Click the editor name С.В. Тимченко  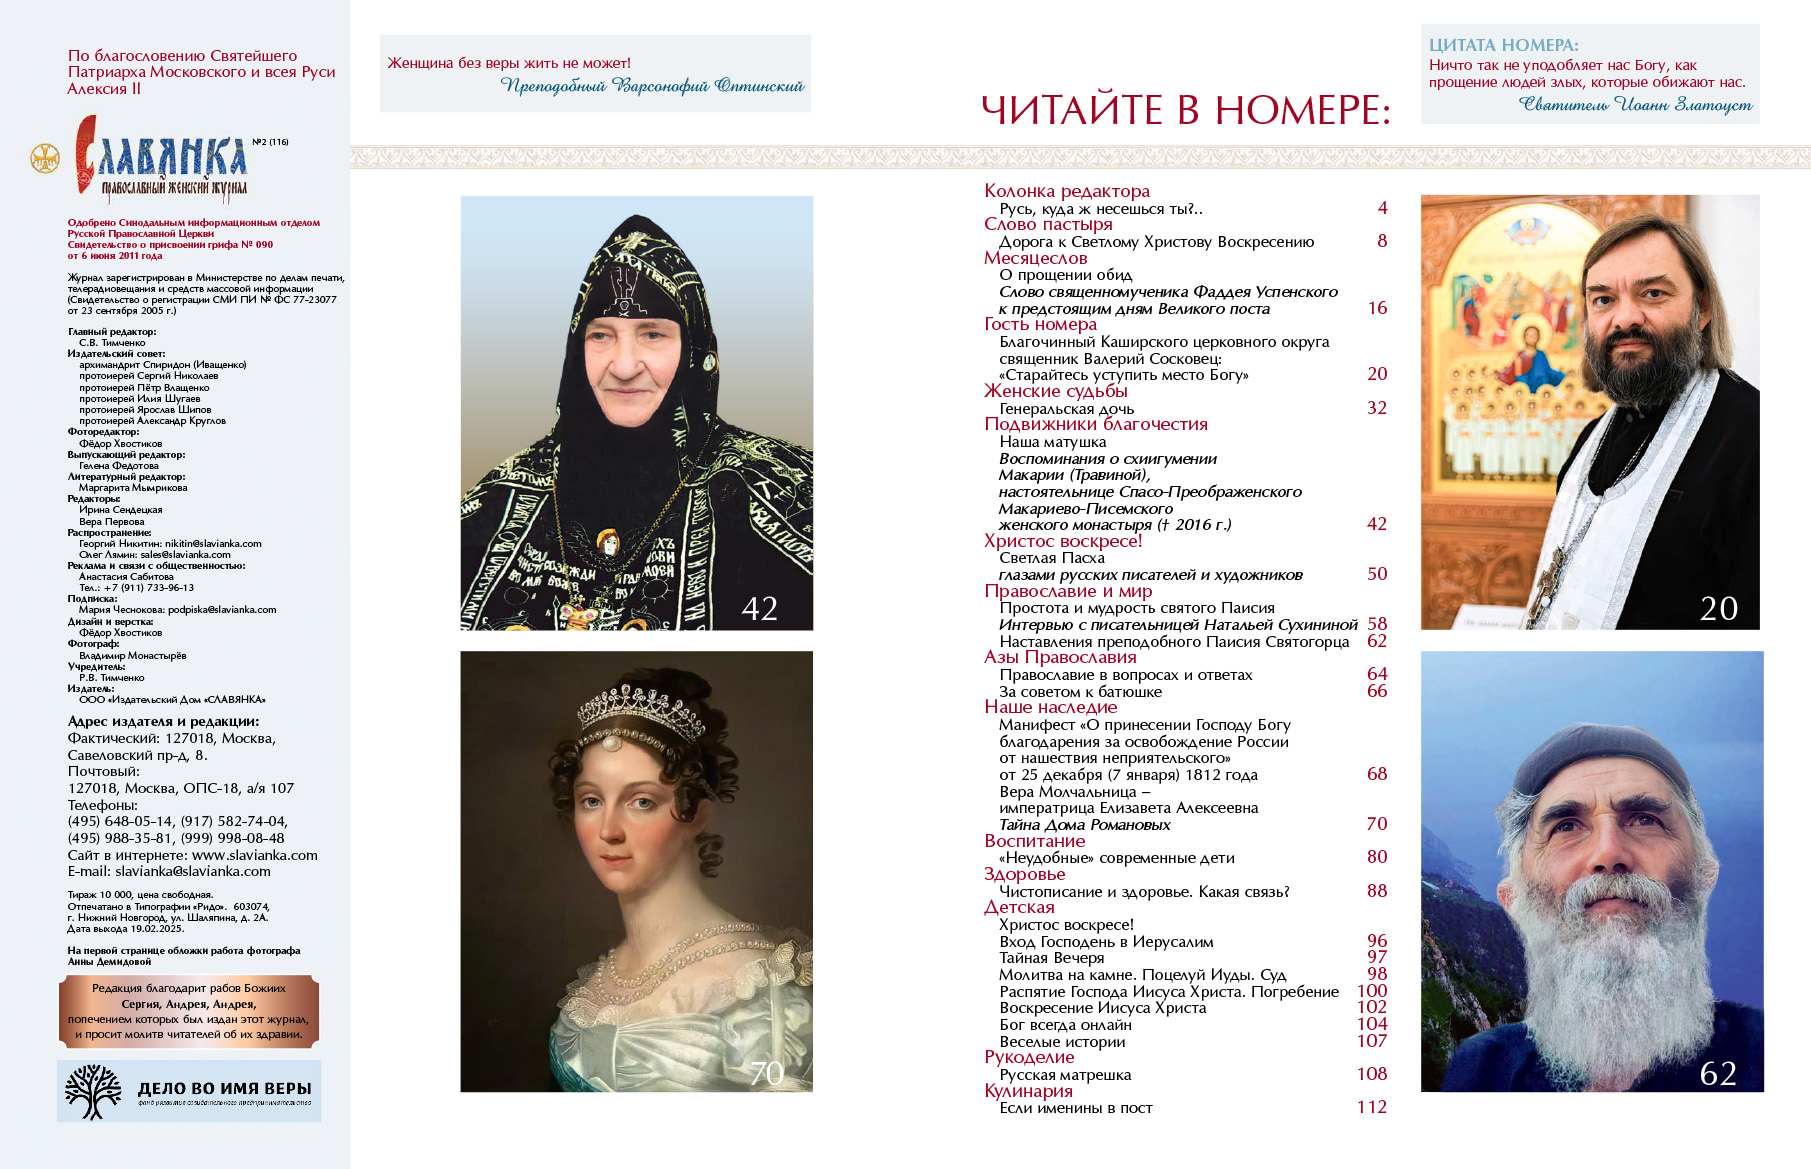(112, 343)
